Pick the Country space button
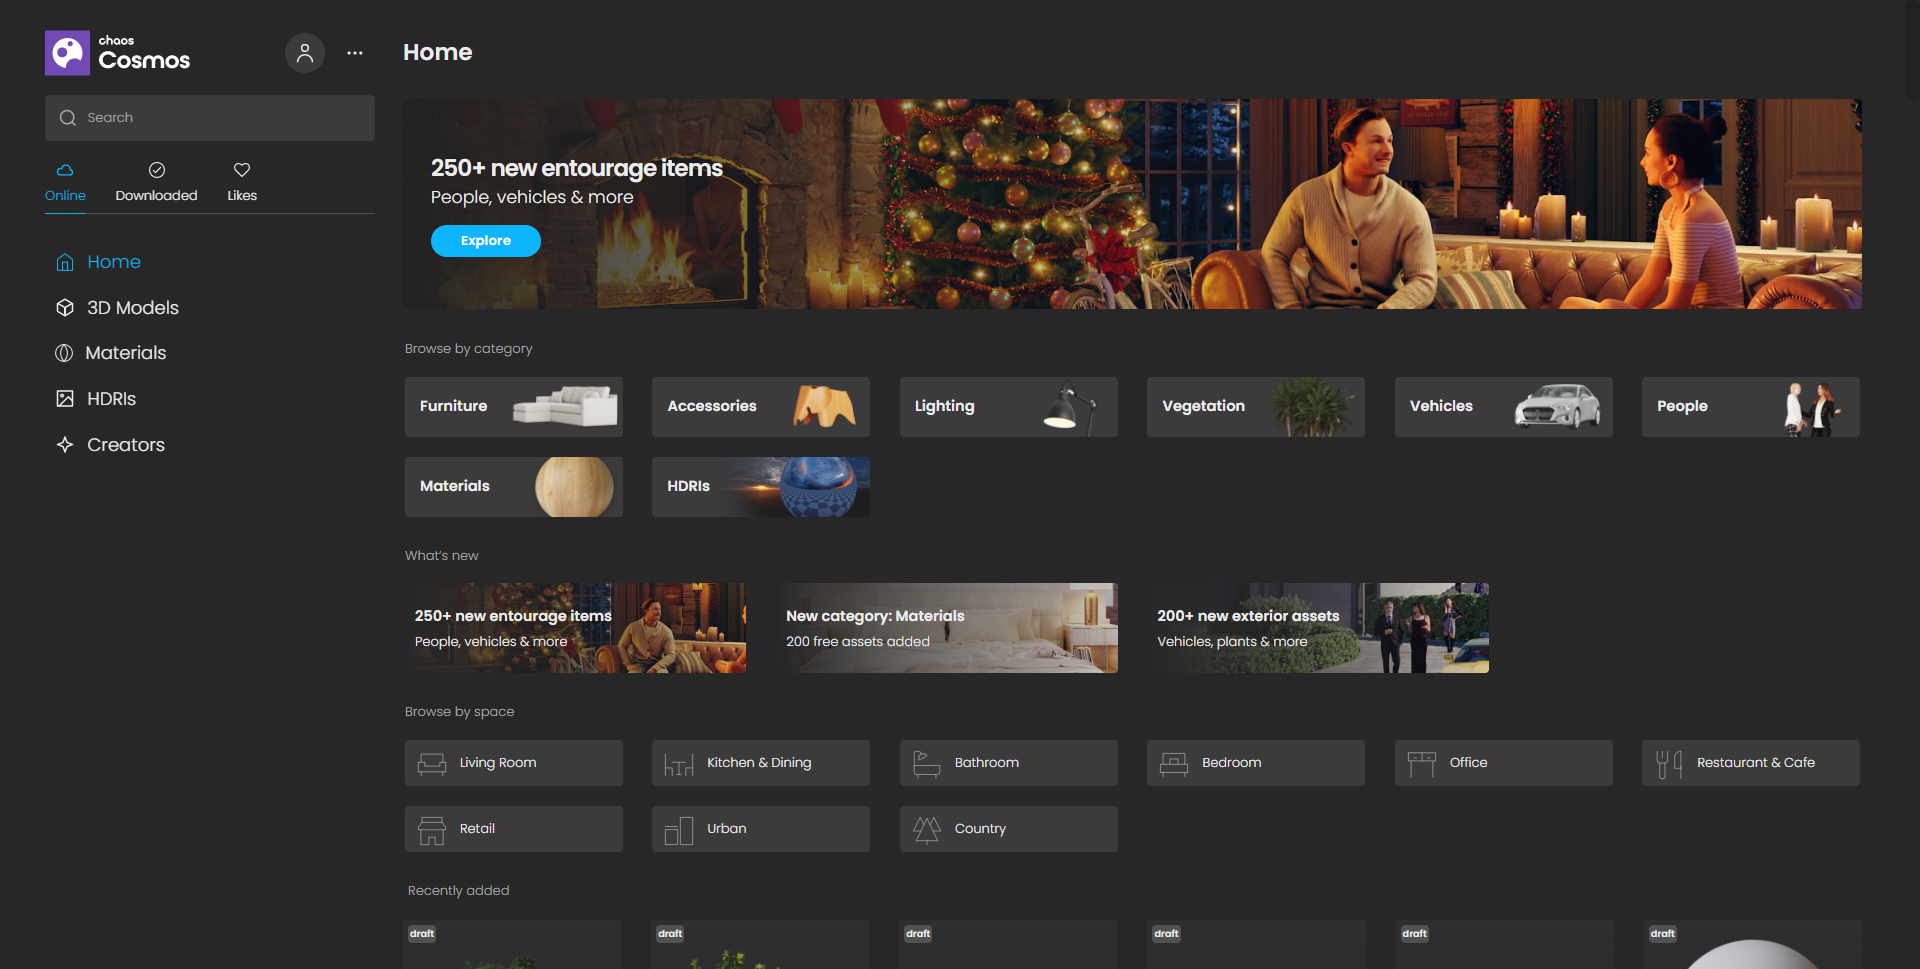 (1008, 829)
